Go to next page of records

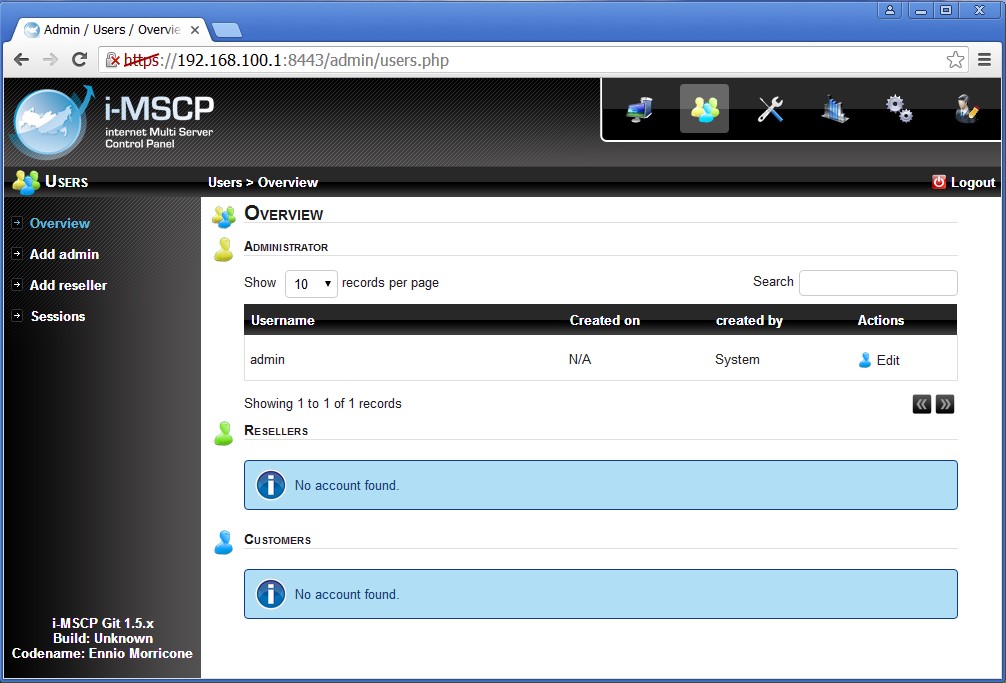coord(944,404)
